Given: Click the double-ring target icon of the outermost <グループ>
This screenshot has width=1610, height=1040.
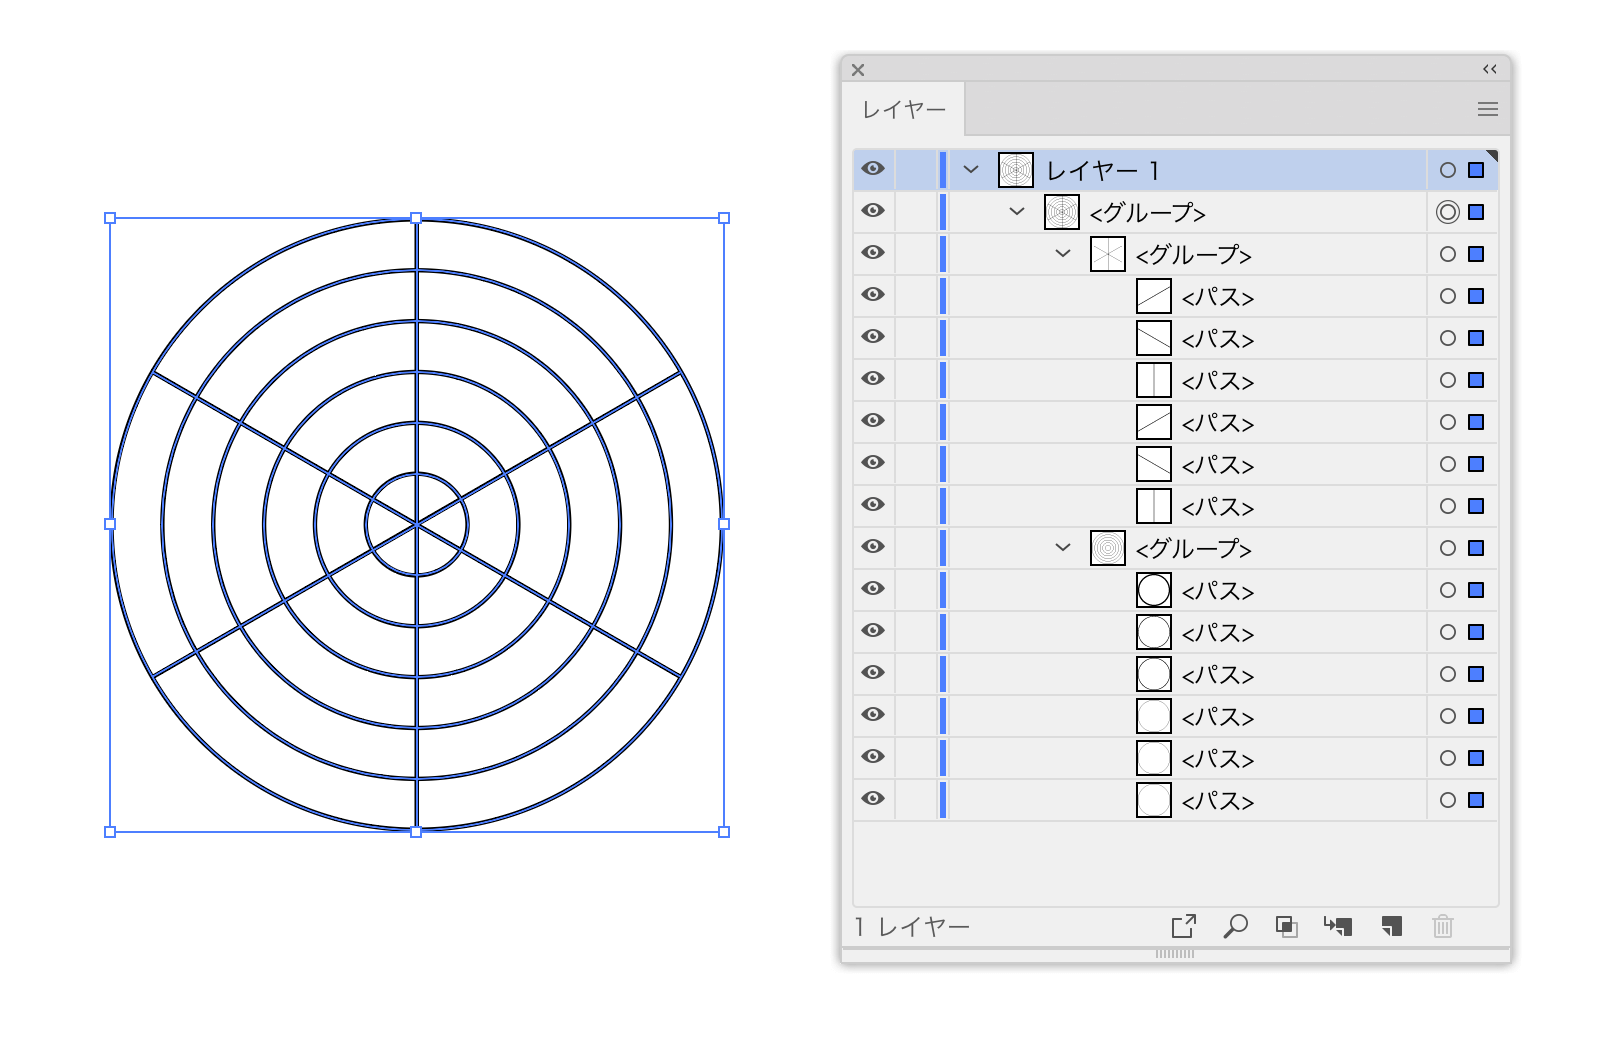Looking at the screenshot, I should point(1447,212).
